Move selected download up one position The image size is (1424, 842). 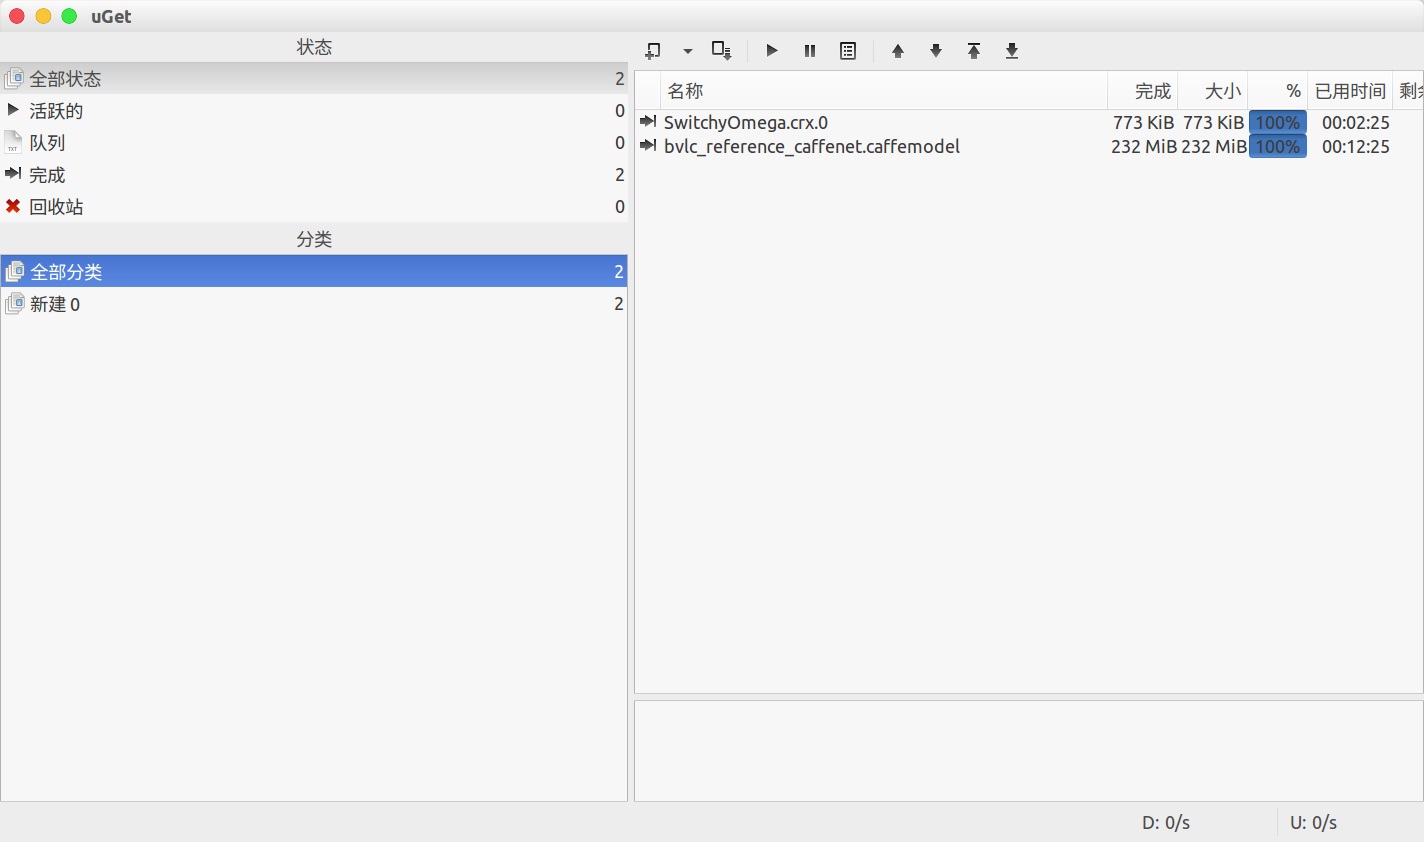pyautogui.click(x=898, y=51)
